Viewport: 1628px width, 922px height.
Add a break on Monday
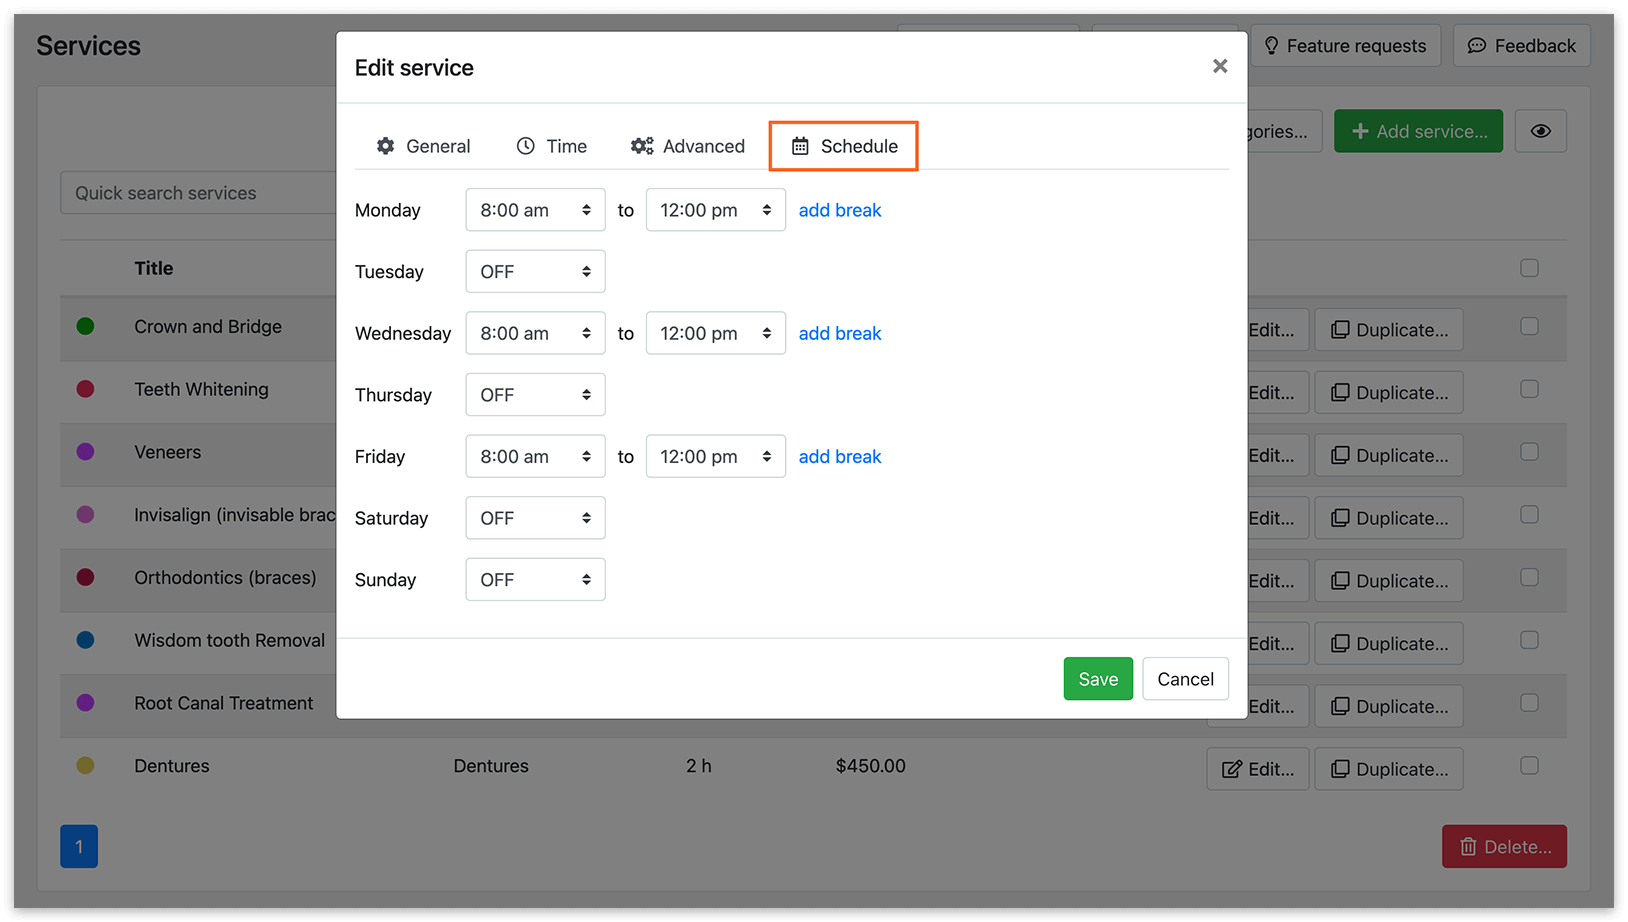[840, 210]
